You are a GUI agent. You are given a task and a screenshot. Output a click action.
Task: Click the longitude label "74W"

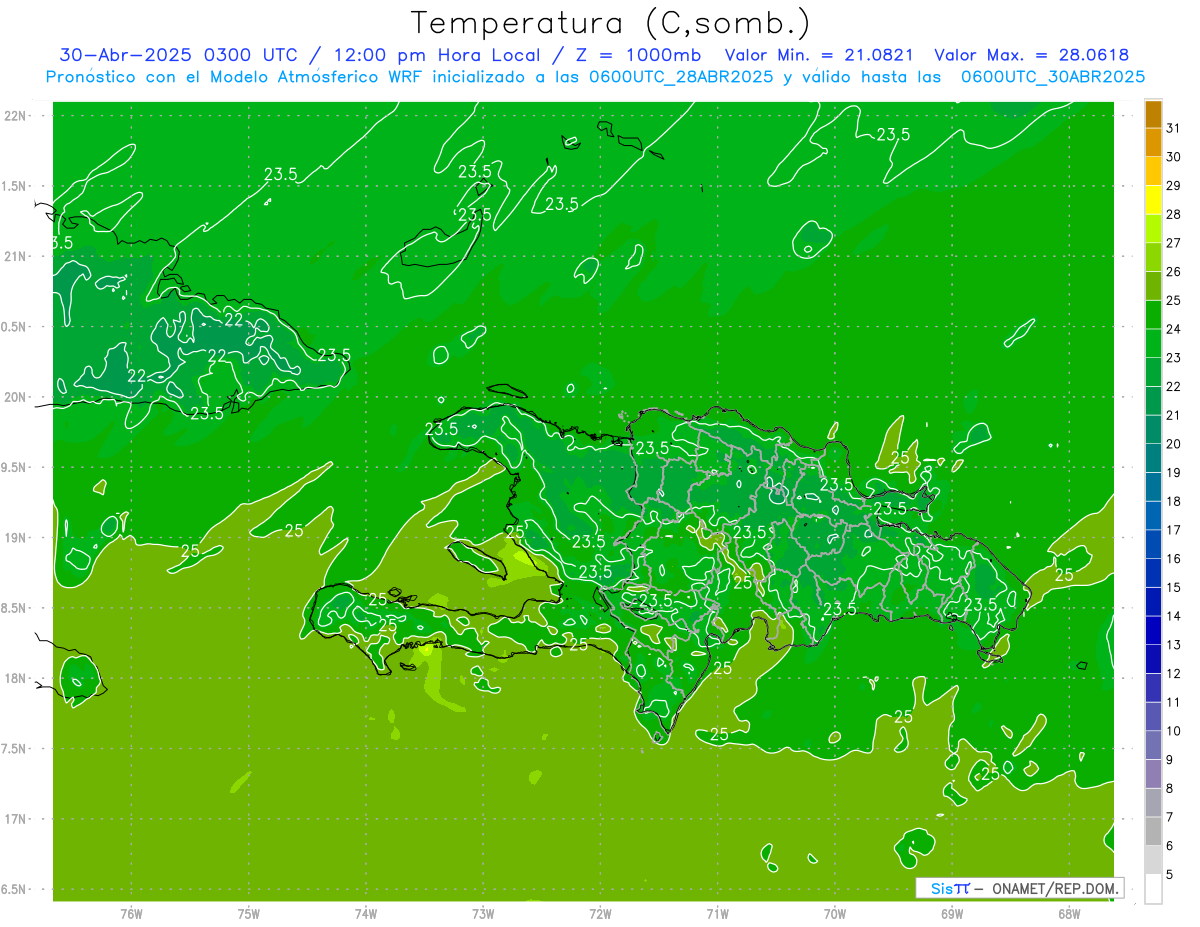(x=366, y=914)
